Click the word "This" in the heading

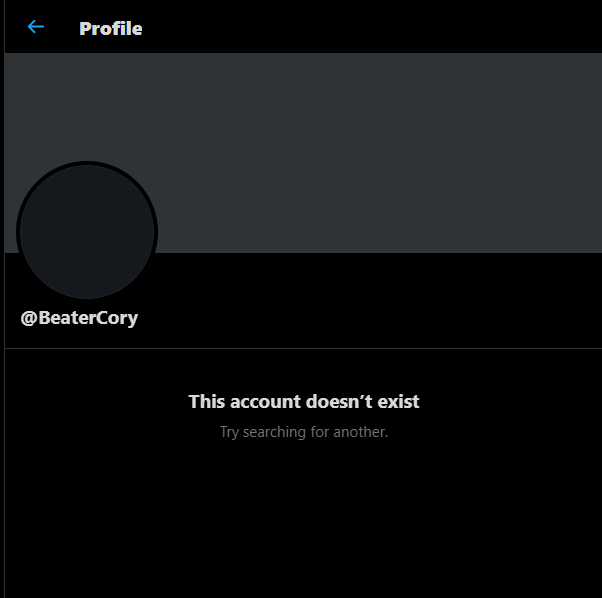pos(207,401)
